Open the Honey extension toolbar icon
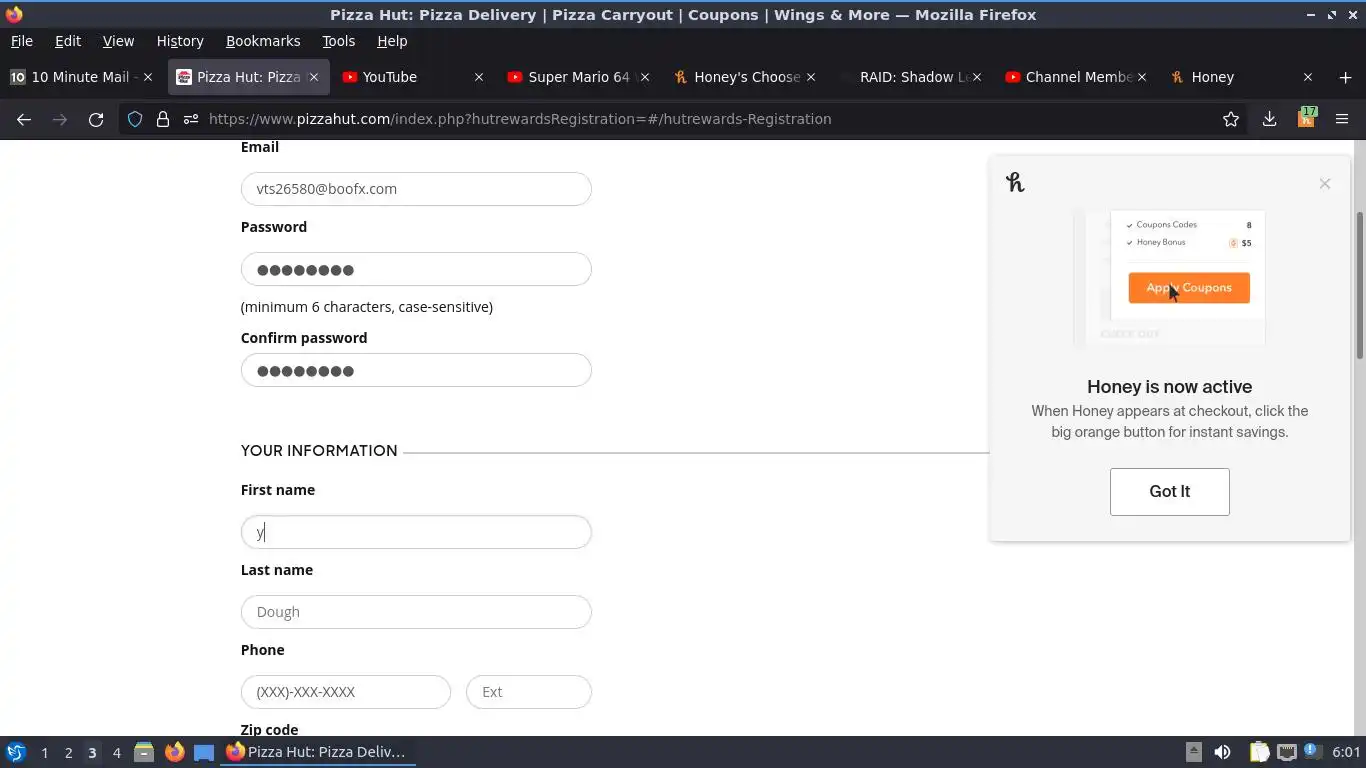 [x=1306, y=118]
